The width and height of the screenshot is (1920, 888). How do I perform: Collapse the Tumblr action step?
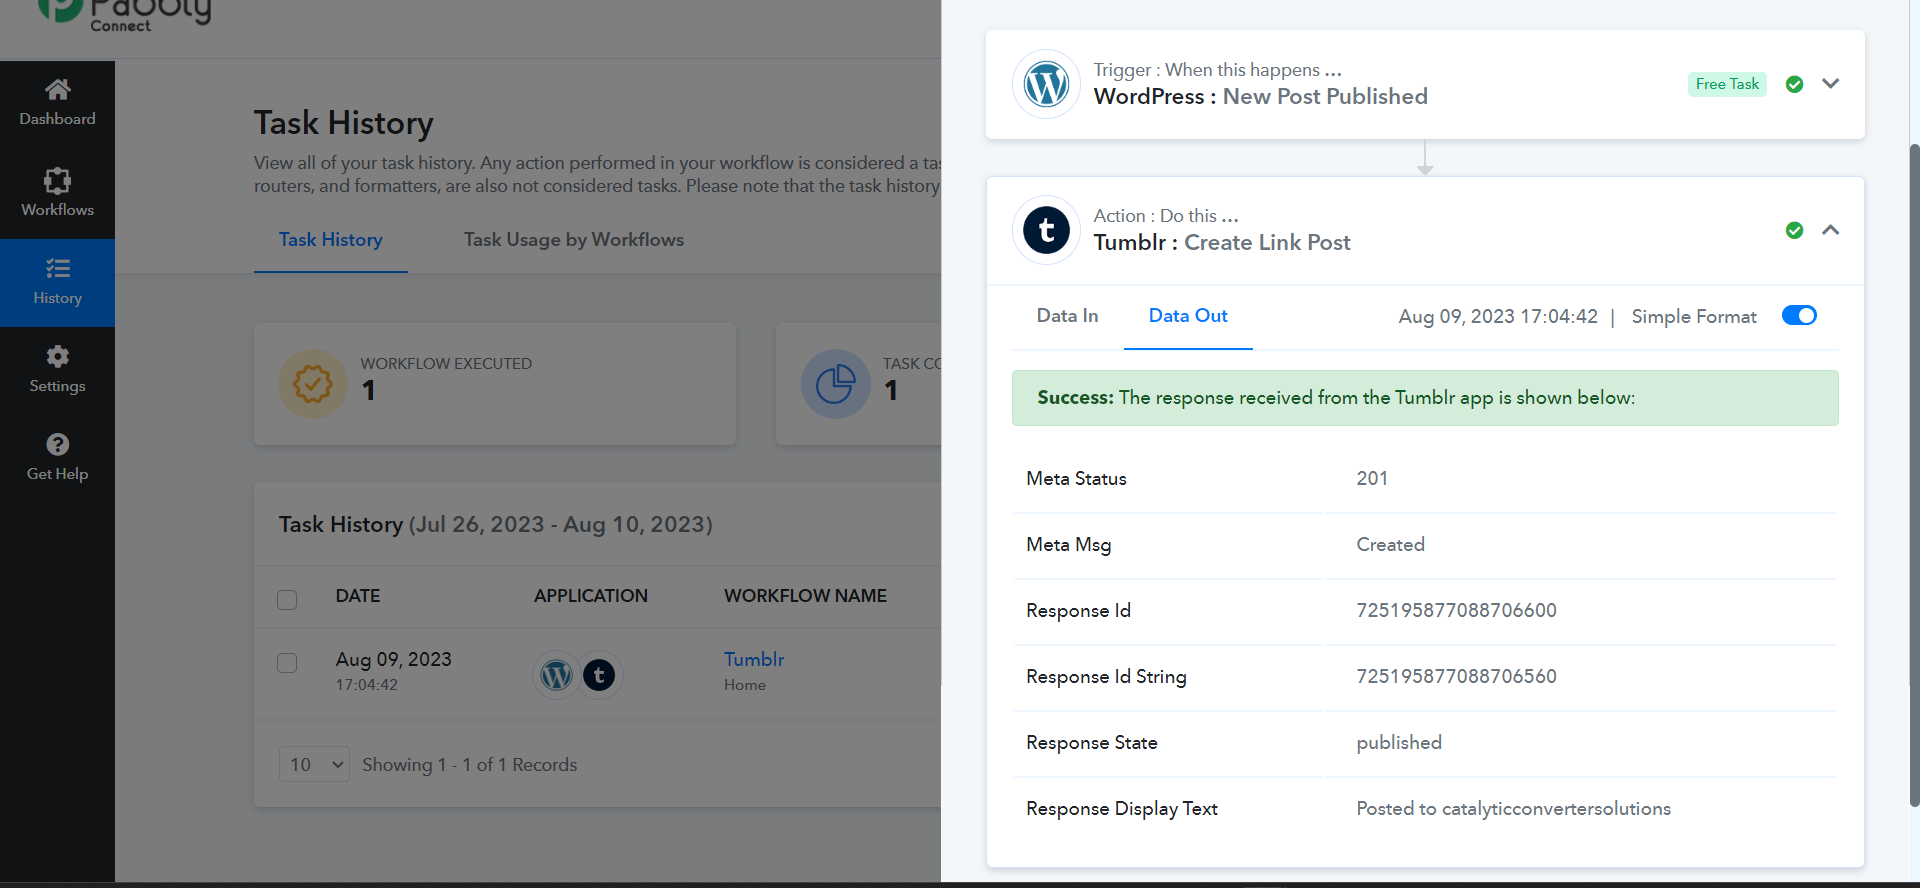[x=1830, y=230]
